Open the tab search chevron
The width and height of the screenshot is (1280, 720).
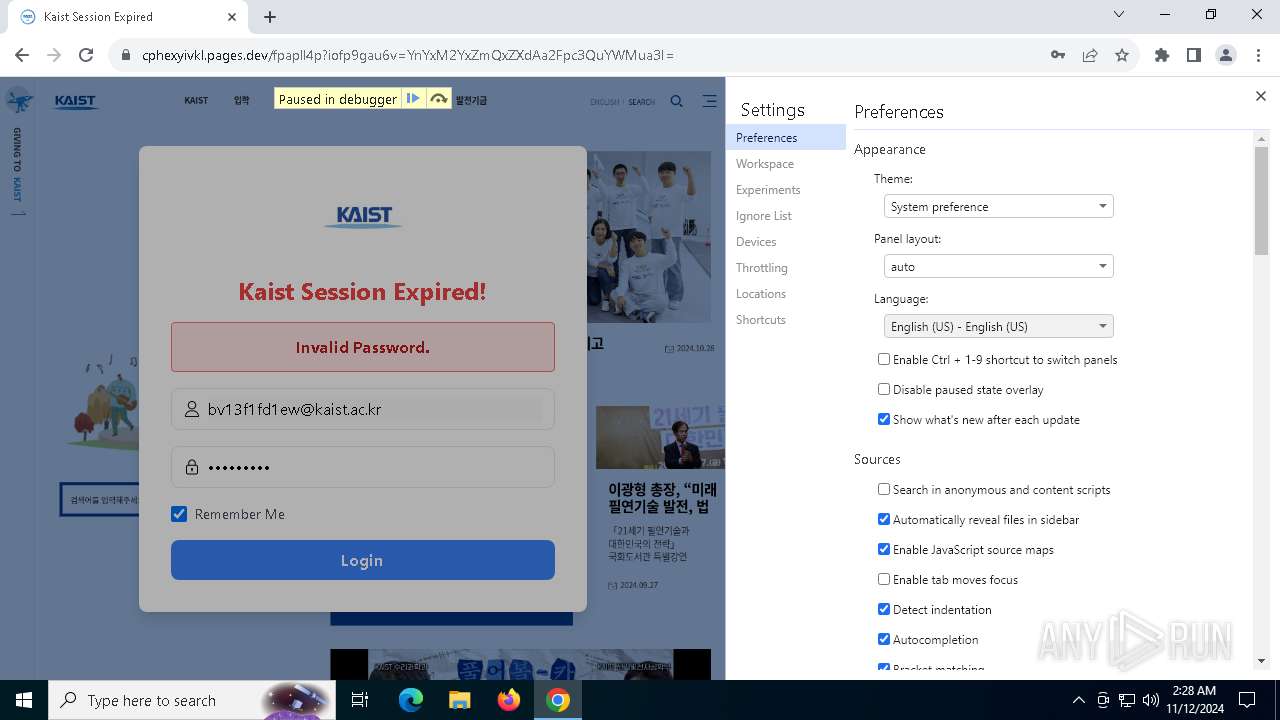(1119, 15)
